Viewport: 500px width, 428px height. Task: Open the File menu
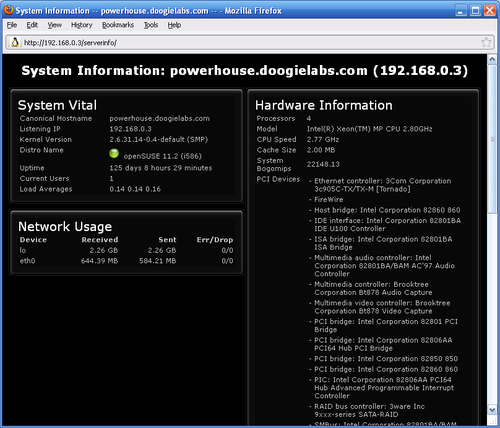coord(12,25)
